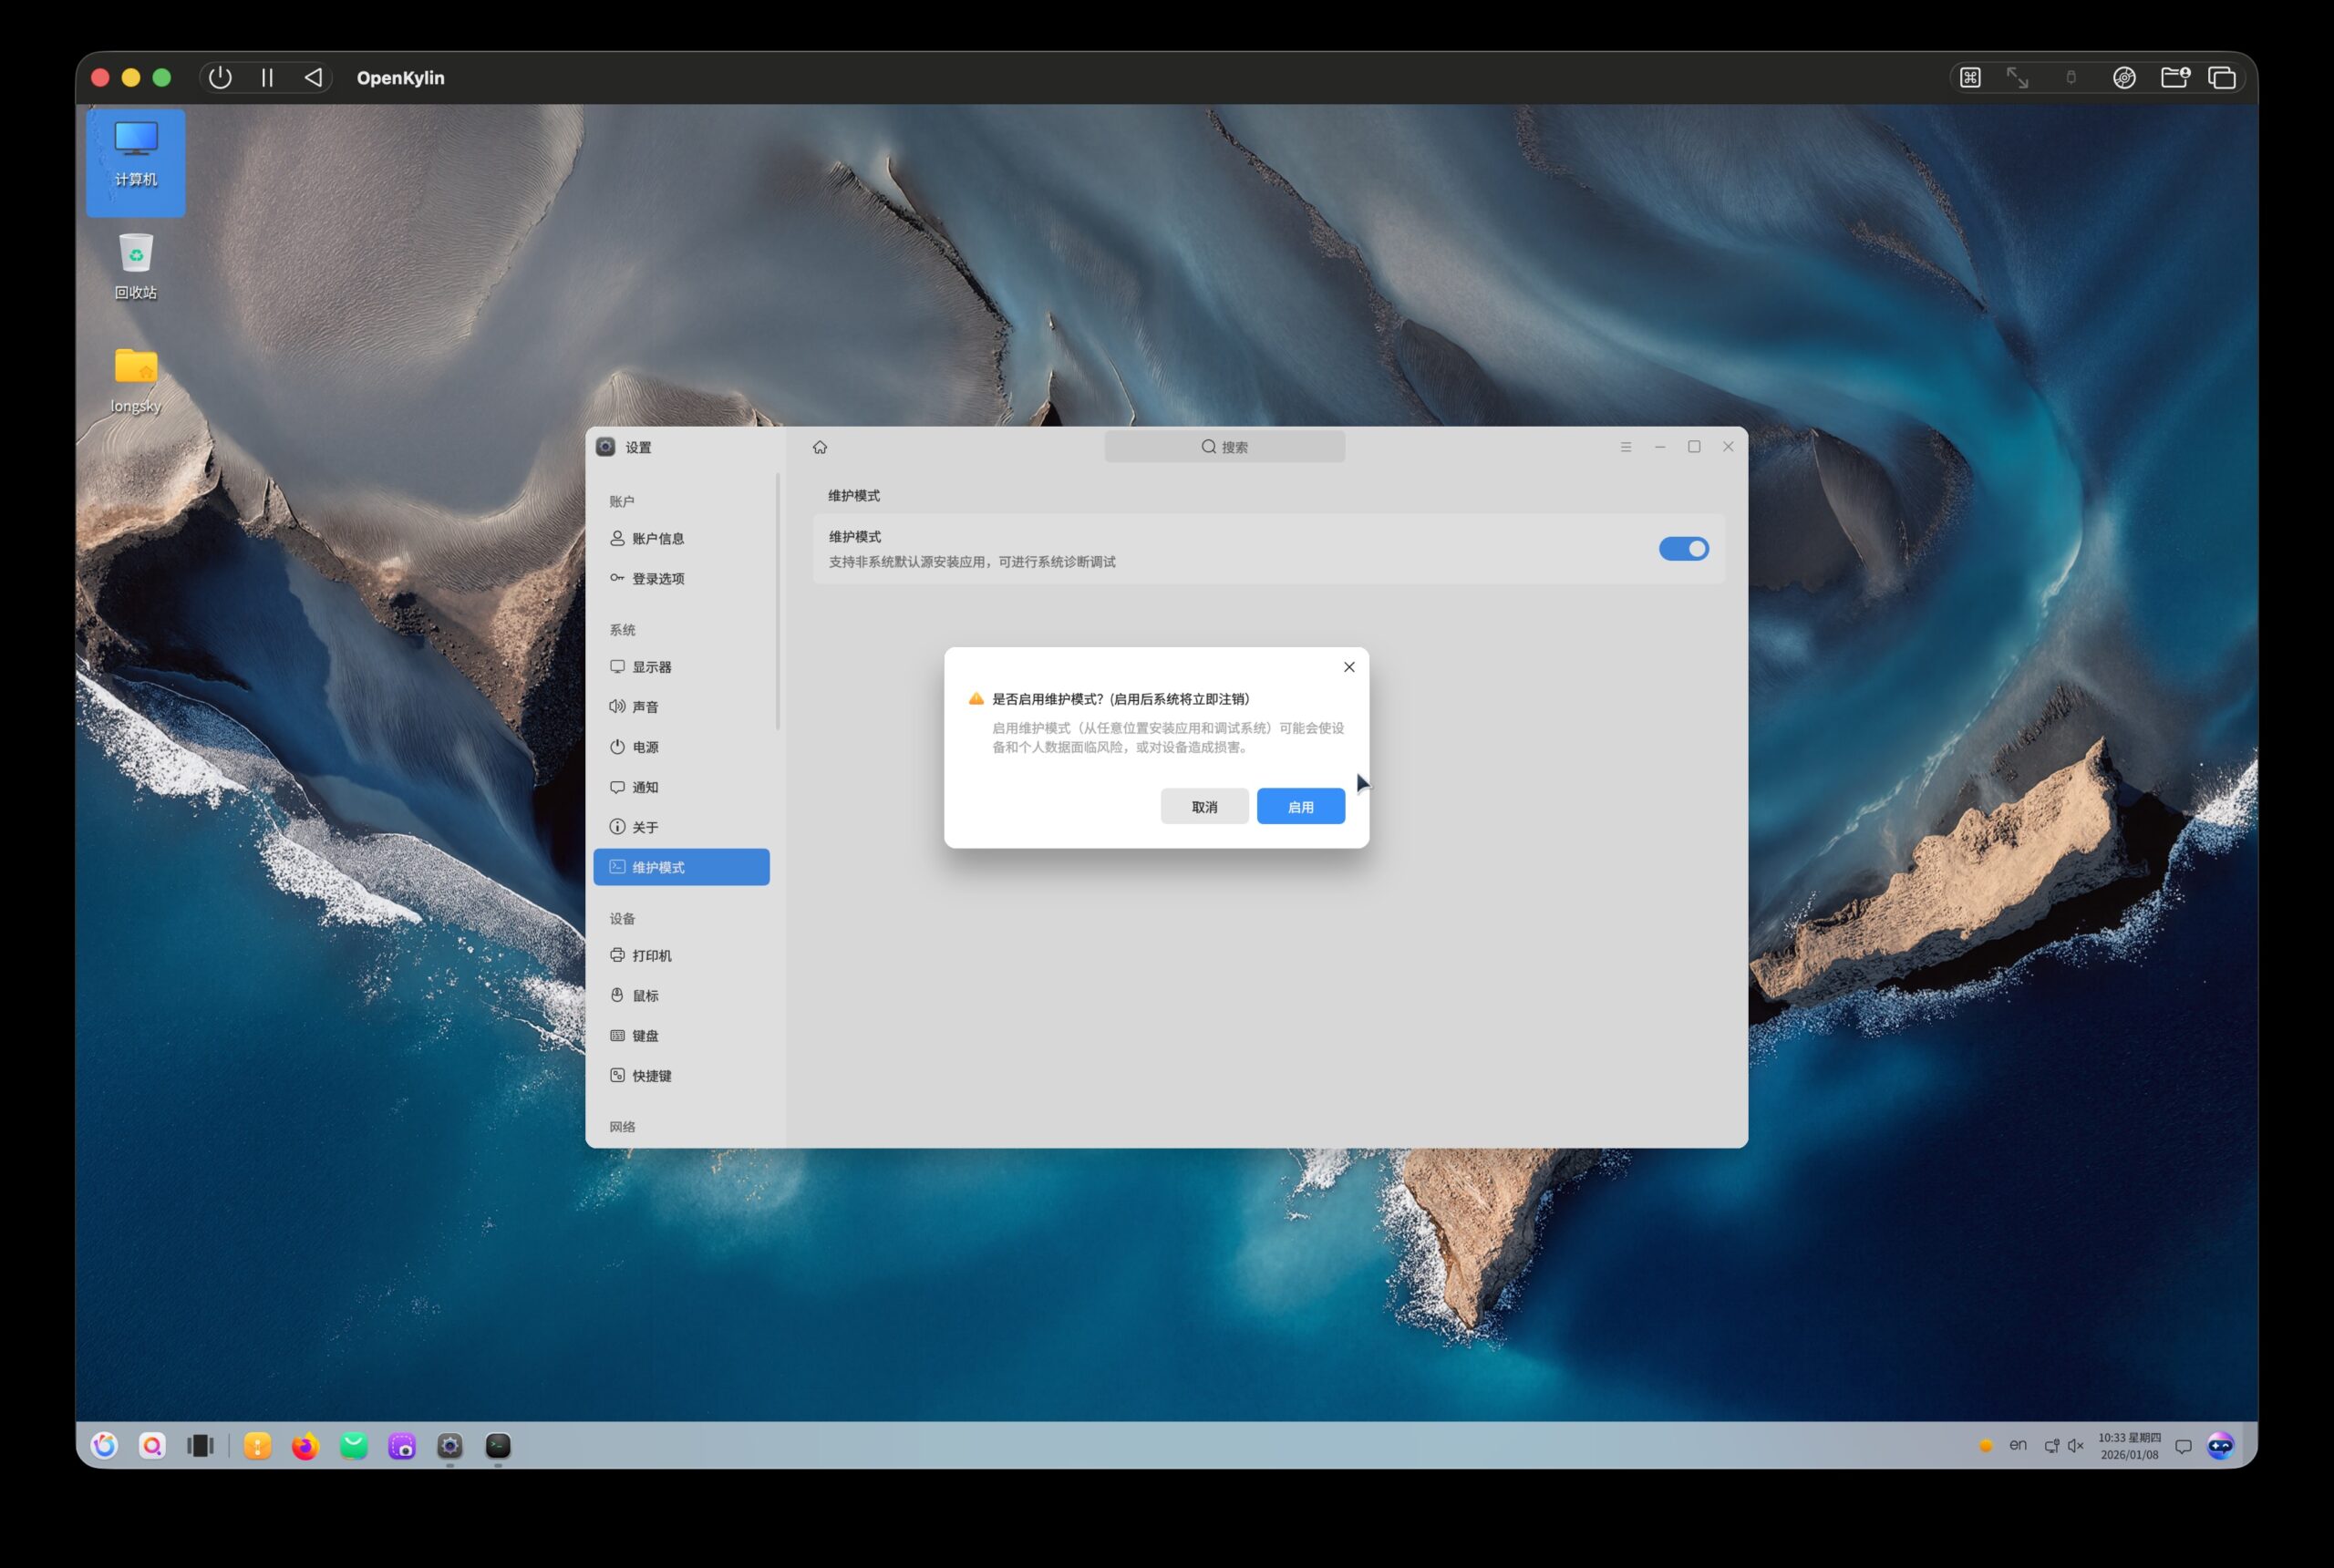Close the maintenance mode confirmation dialog
Image resolution: width=2334 pixels, height=1568 pixels.
1349,667
